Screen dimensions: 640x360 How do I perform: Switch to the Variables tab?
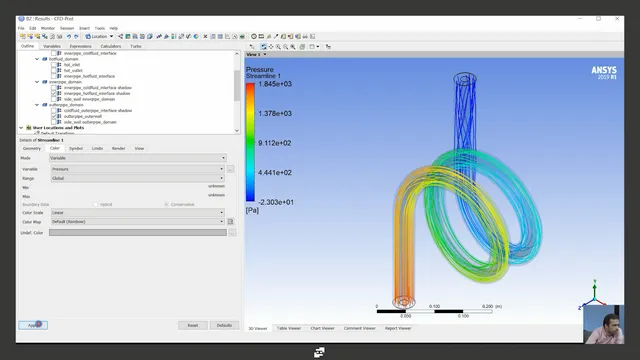(52, 46)
